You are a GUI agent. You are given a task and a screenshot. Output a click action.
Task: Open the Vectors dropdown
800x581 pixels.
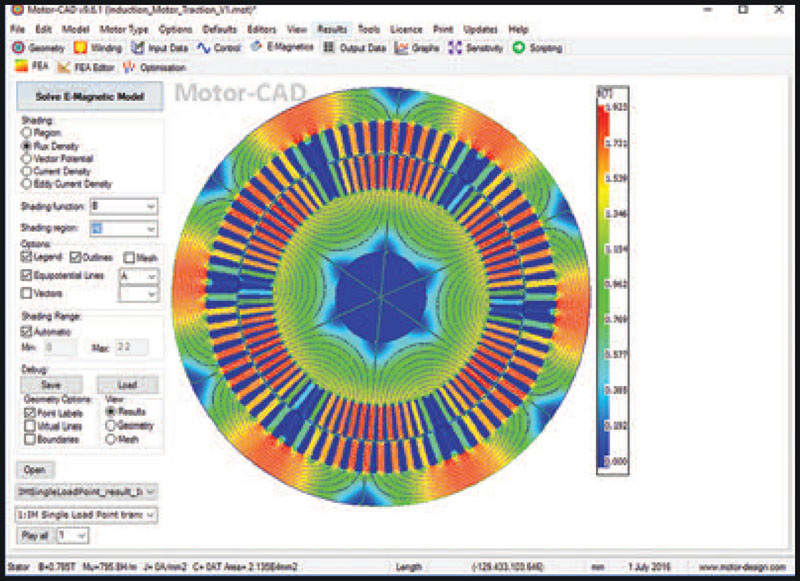tap(139, 294)
